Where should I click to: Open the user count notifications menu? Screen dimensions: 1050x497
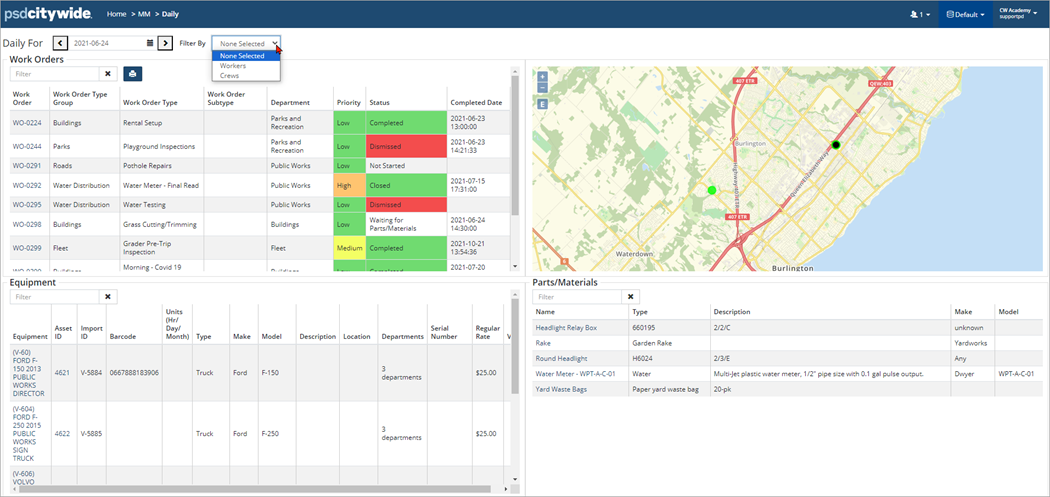point(919,15)
